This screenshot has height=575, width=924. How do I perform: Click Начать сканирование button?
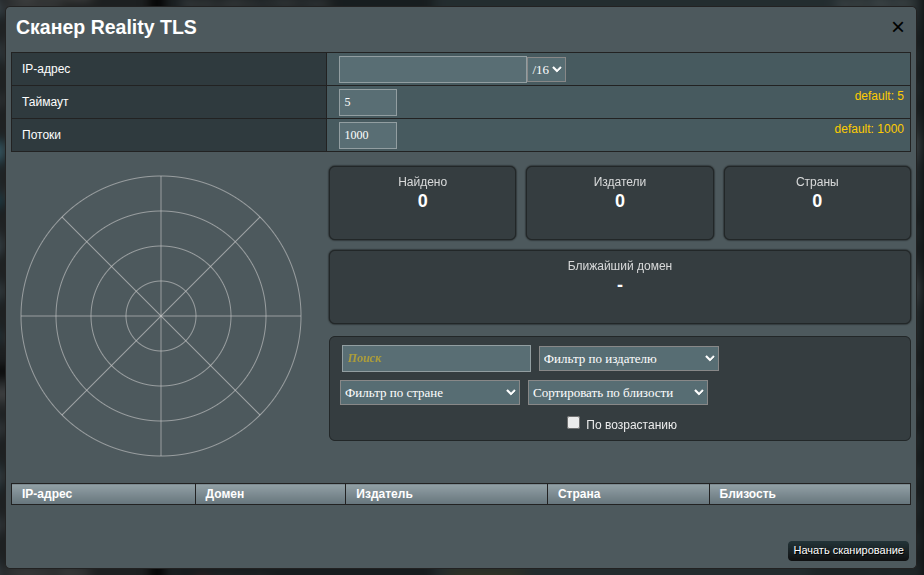pos(848,550)
